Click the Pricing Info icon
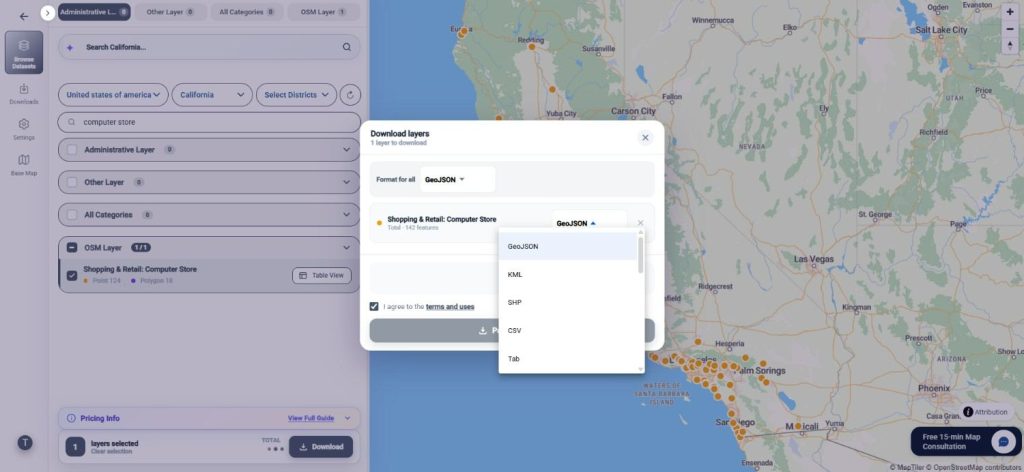 (x=71, y=418)
